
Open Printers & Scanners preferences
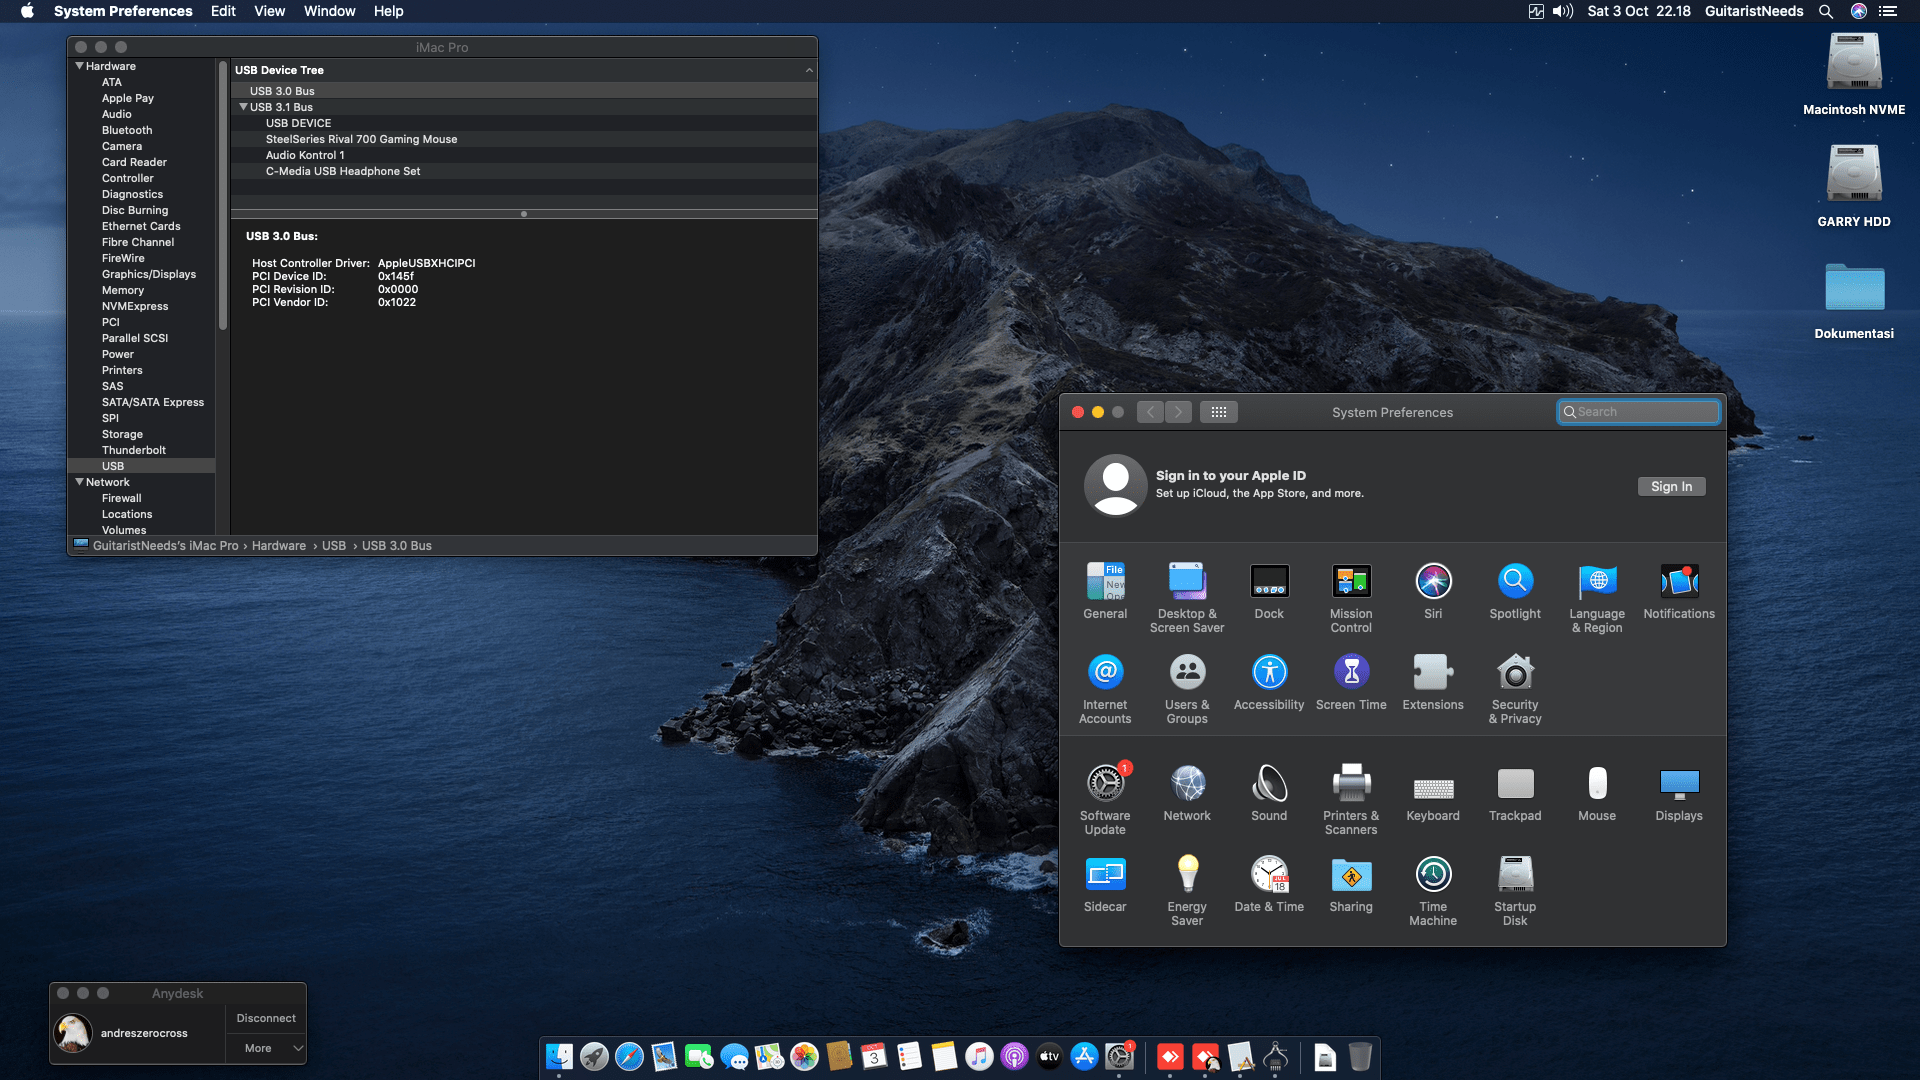click(x=1351, y=799)
